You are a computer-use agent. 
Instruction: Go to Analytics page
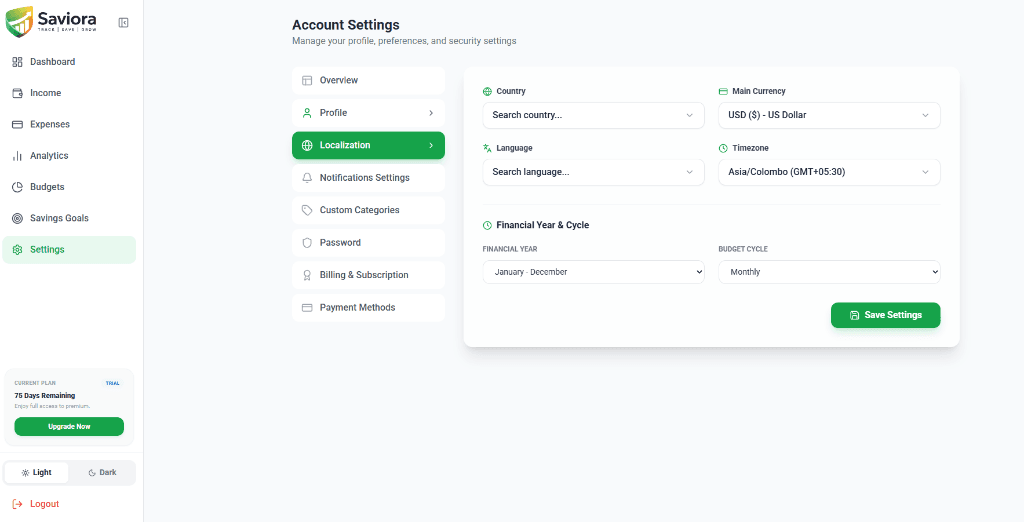coord(69,155)
